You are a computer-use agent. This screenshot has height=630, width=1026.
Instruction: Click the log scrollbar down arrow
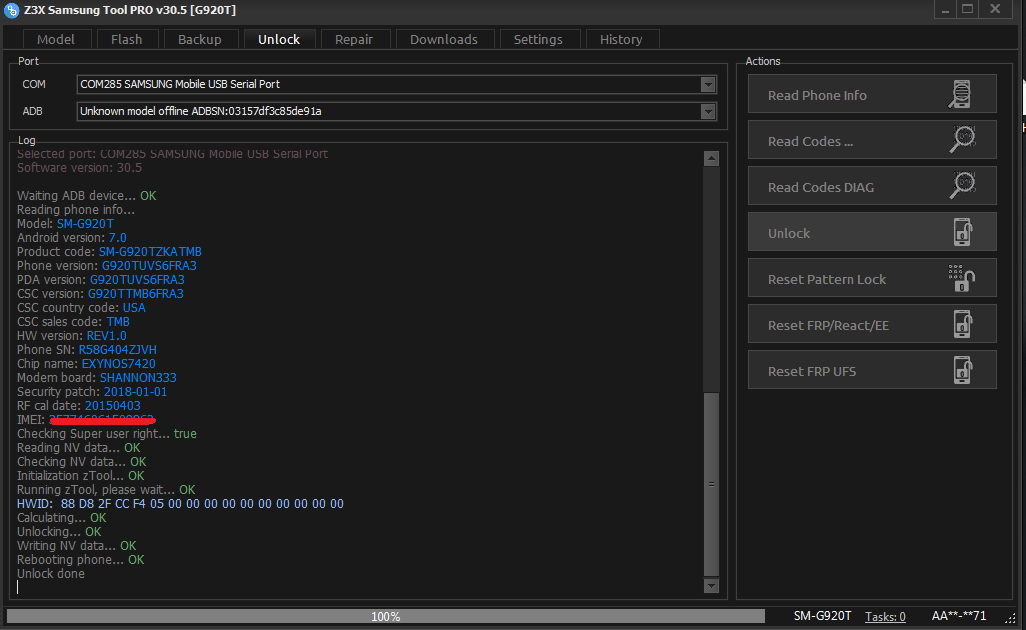[x=711, y=586]
